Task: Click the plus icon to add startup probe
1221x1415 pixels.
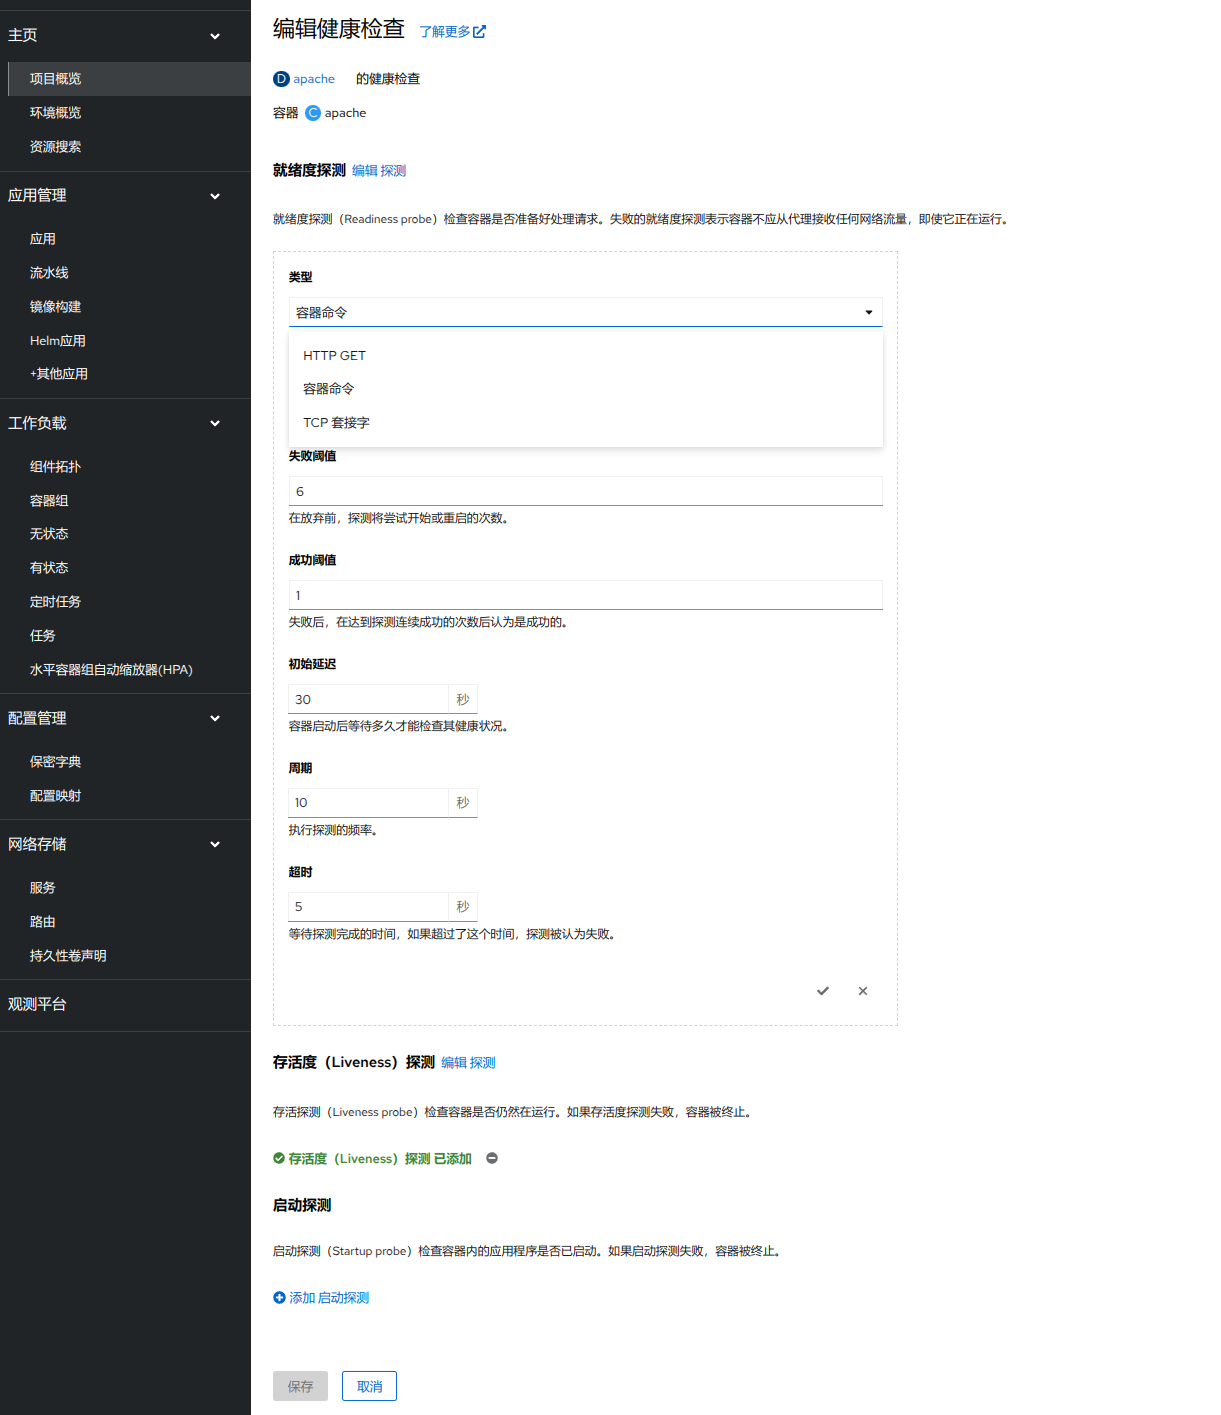Action: point(280,1298)
